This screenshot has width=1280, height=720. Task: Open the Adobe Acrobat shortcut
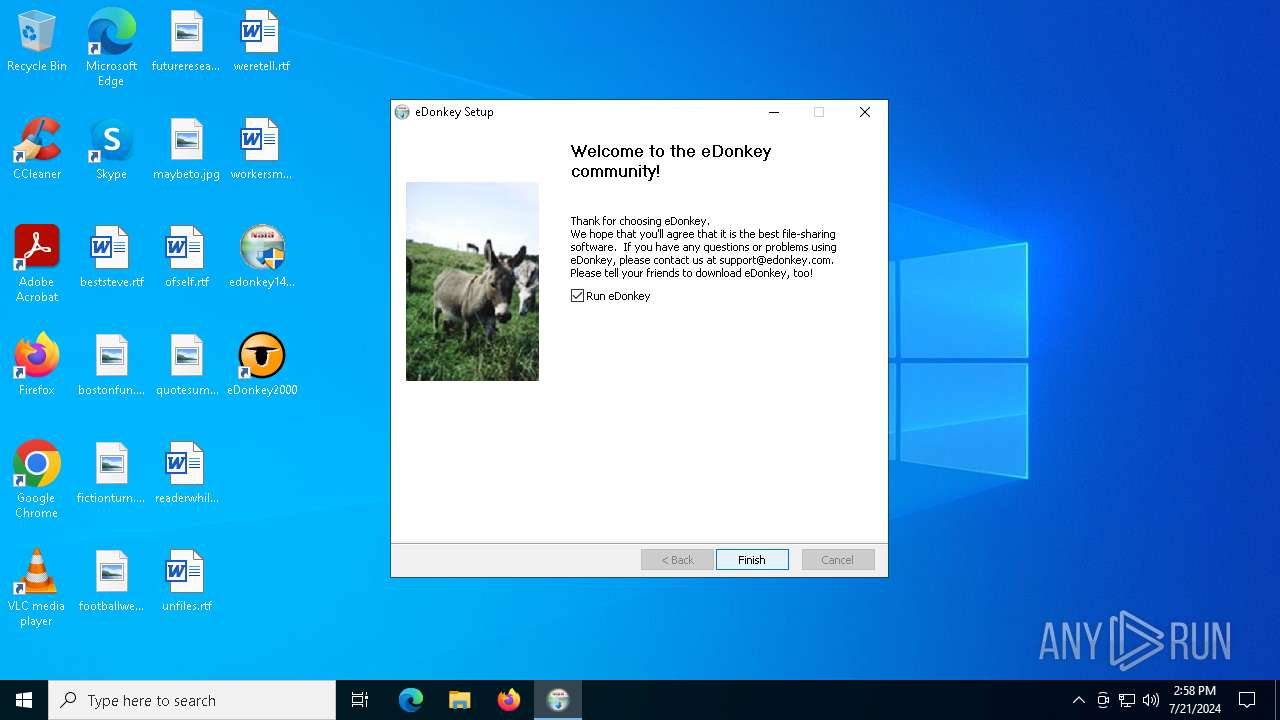coord(37,264)
